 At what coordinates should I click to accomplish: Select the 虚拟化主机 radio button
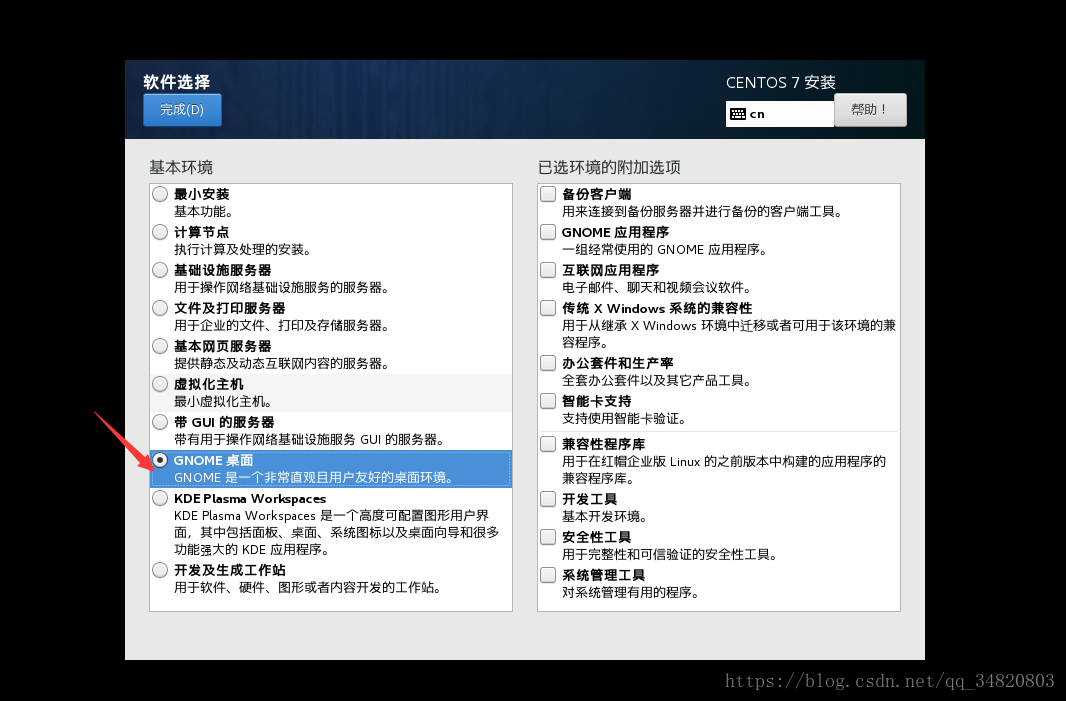(160, 384)
